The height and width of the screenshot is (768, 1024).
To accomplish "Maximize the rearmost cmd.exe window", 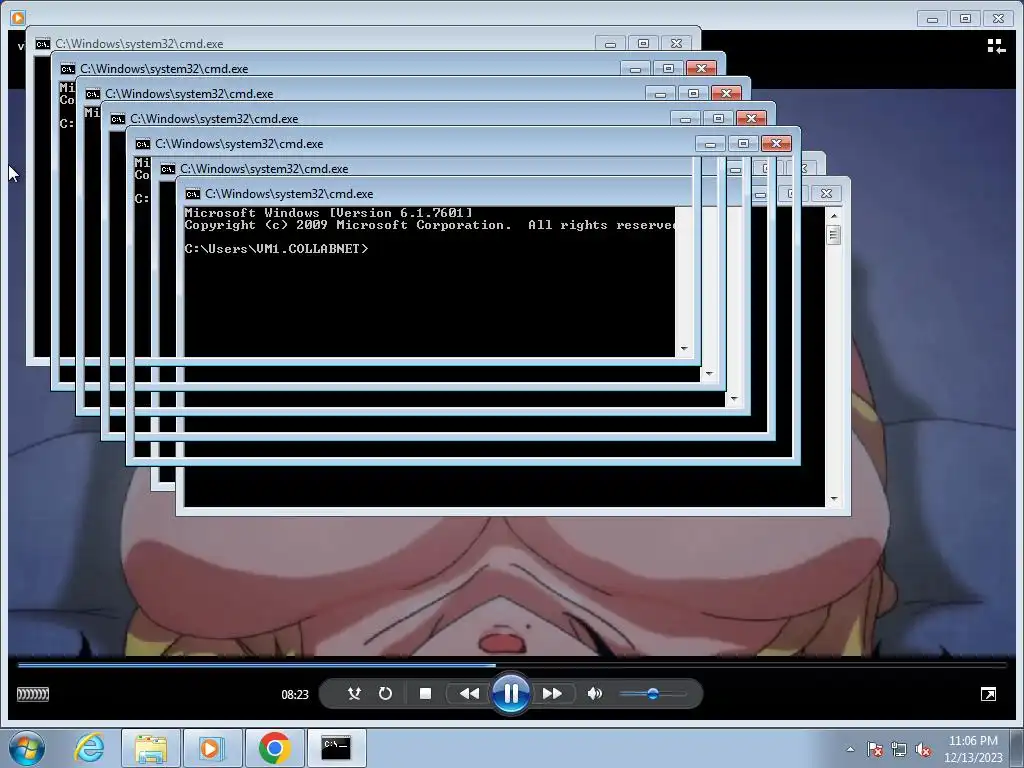I will click(643, 44).
